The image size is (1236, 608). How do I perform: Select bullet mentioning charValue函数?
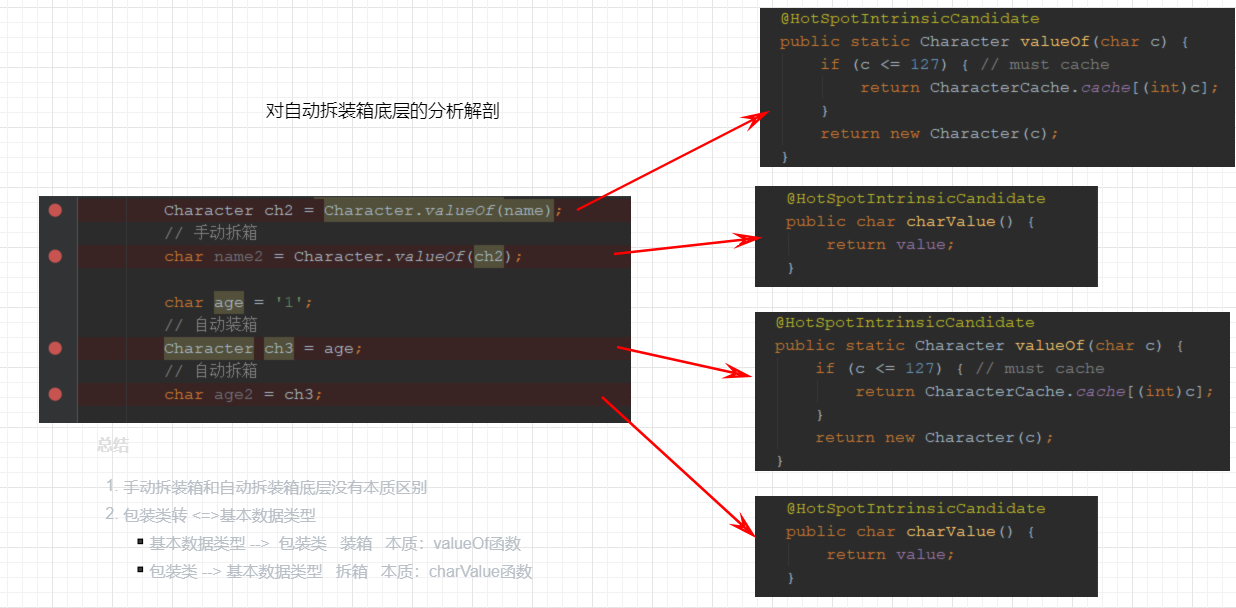341,572
